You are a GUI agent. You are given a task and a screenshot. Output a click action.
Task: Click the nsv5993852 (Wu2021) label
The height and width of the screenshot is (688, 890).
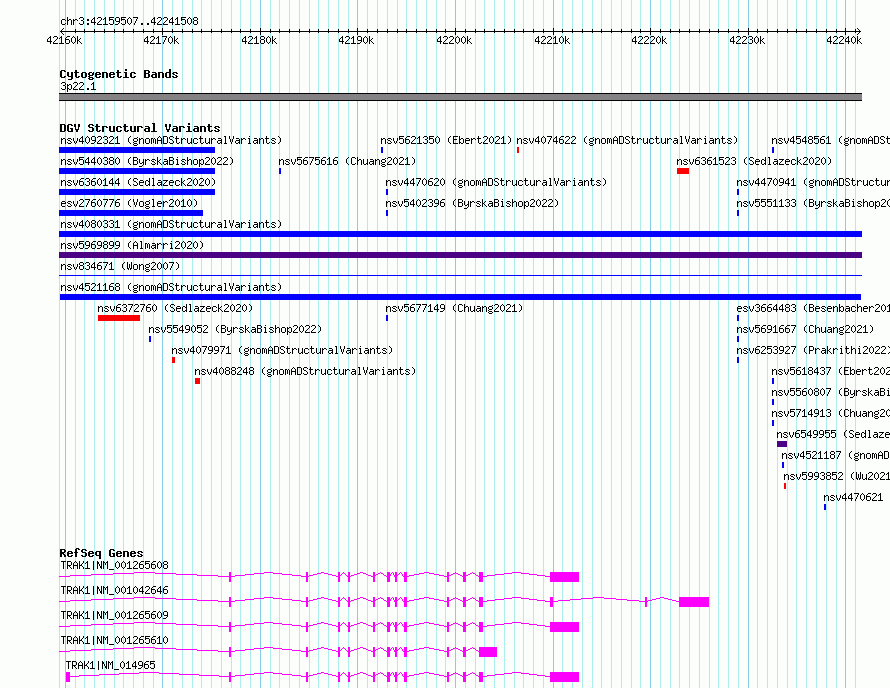click(x=837, y=476)
